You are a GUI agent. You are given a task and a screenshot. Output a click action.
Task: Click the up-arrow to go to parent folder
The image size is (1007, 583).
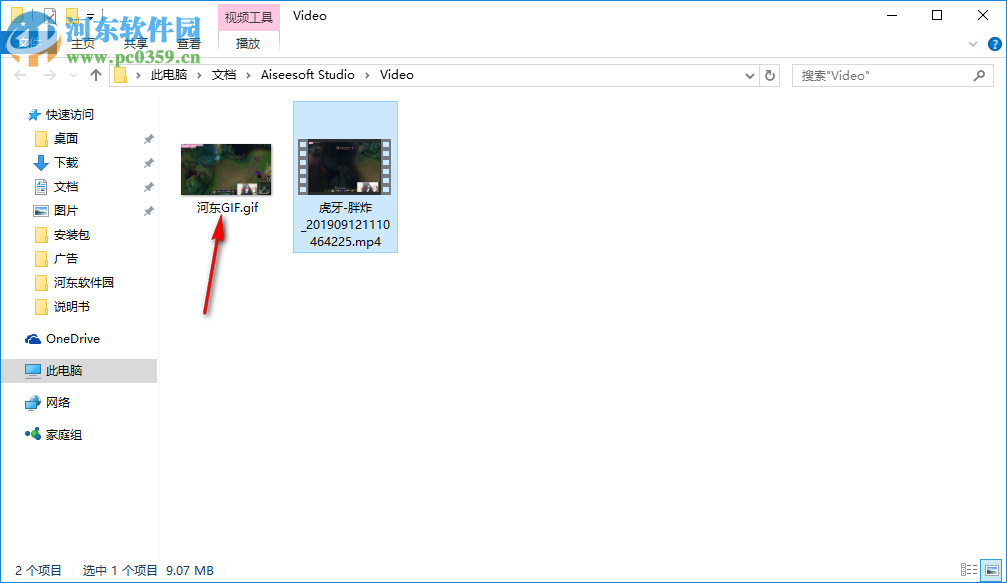(x=95, y=74)
